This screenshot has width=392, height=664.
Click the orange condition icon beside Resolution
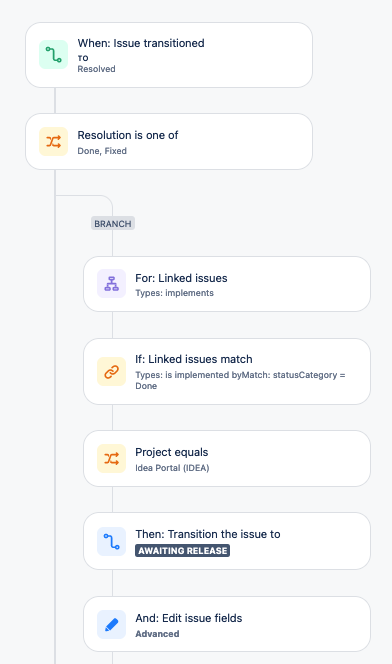click(x=54, y=141)
